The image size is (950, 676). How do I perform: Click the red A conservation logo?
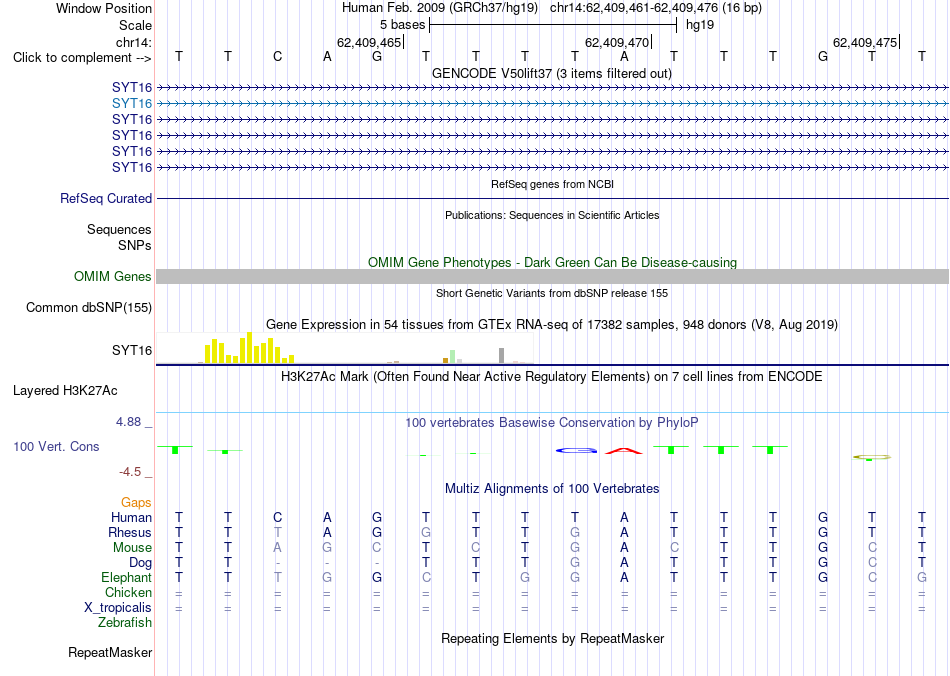click(624, 450)
